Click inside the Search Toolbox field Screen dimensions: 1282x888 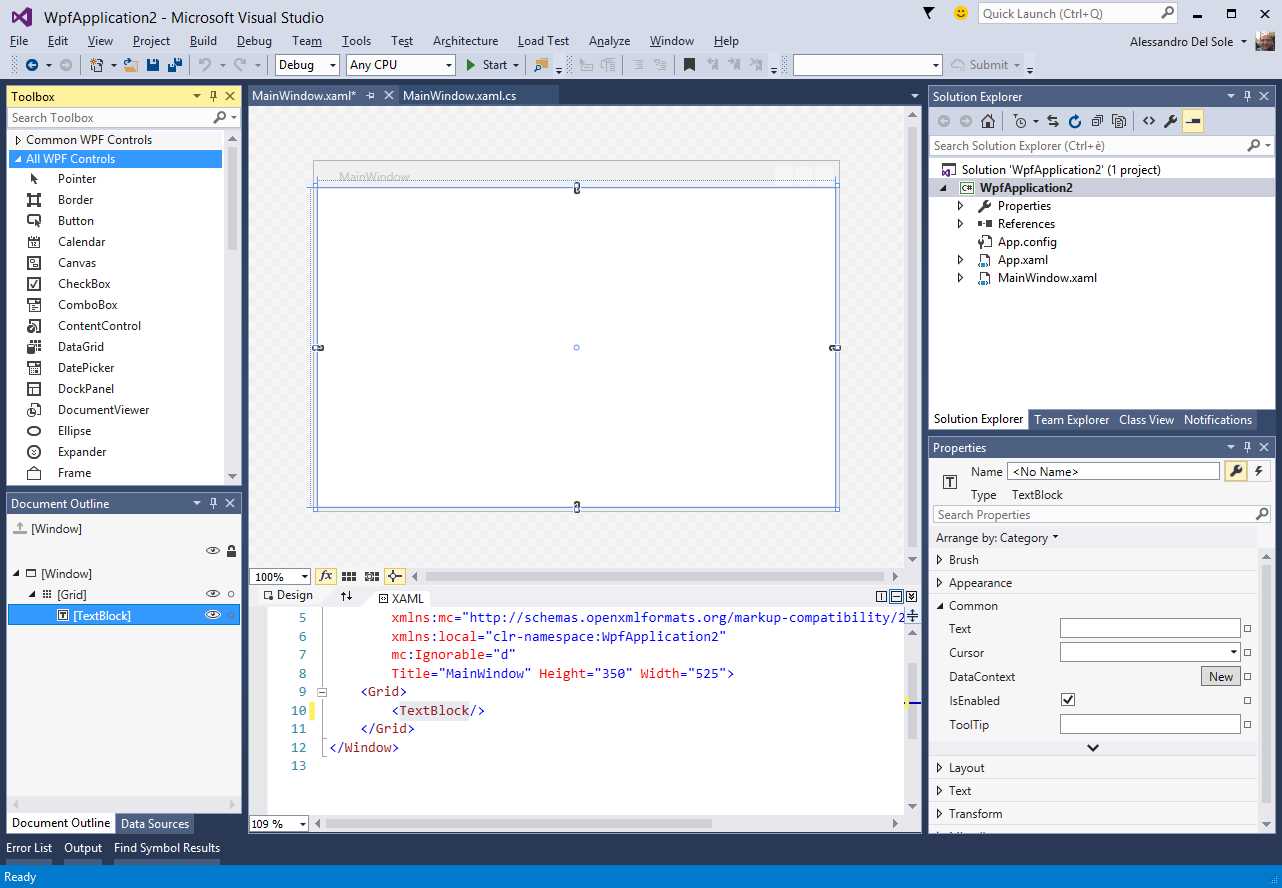[x=100, y=117]
